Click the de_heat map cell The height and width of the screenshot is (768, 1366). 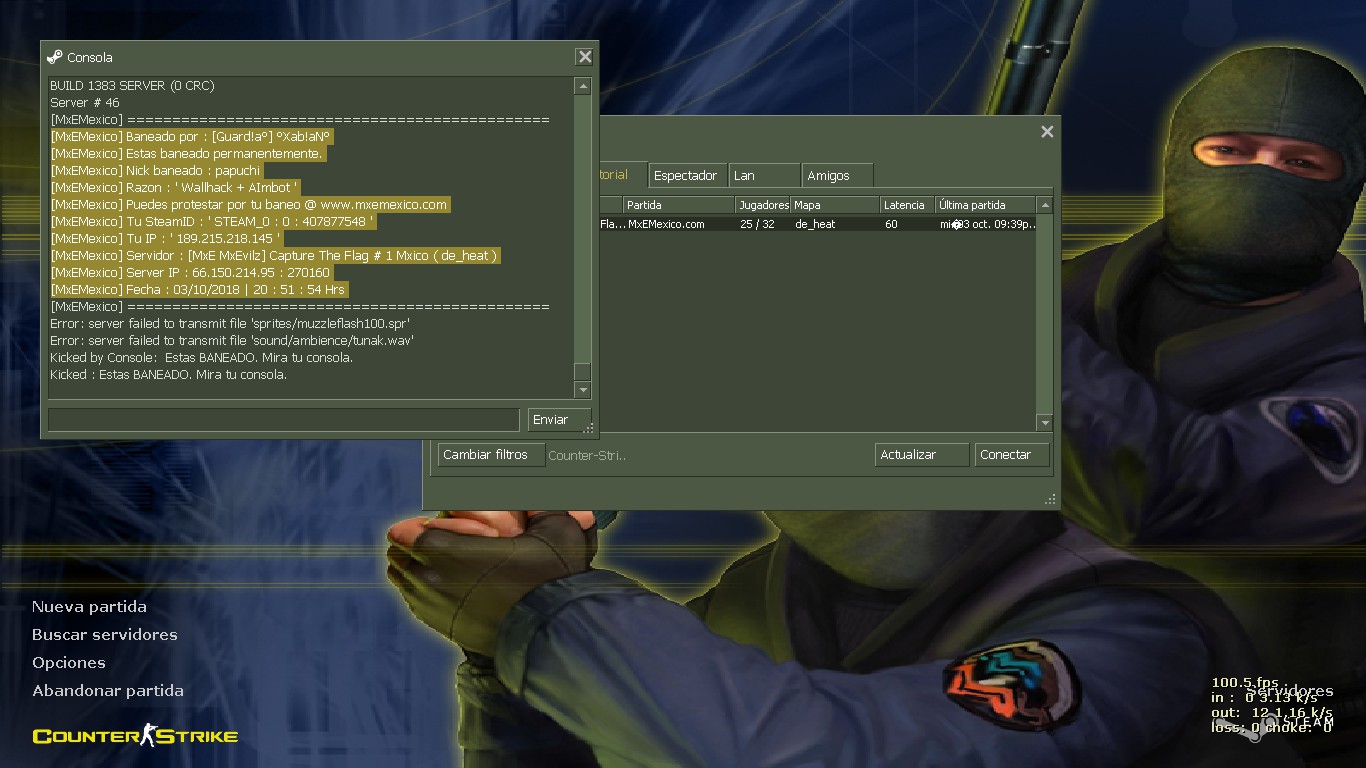[815, 224]
